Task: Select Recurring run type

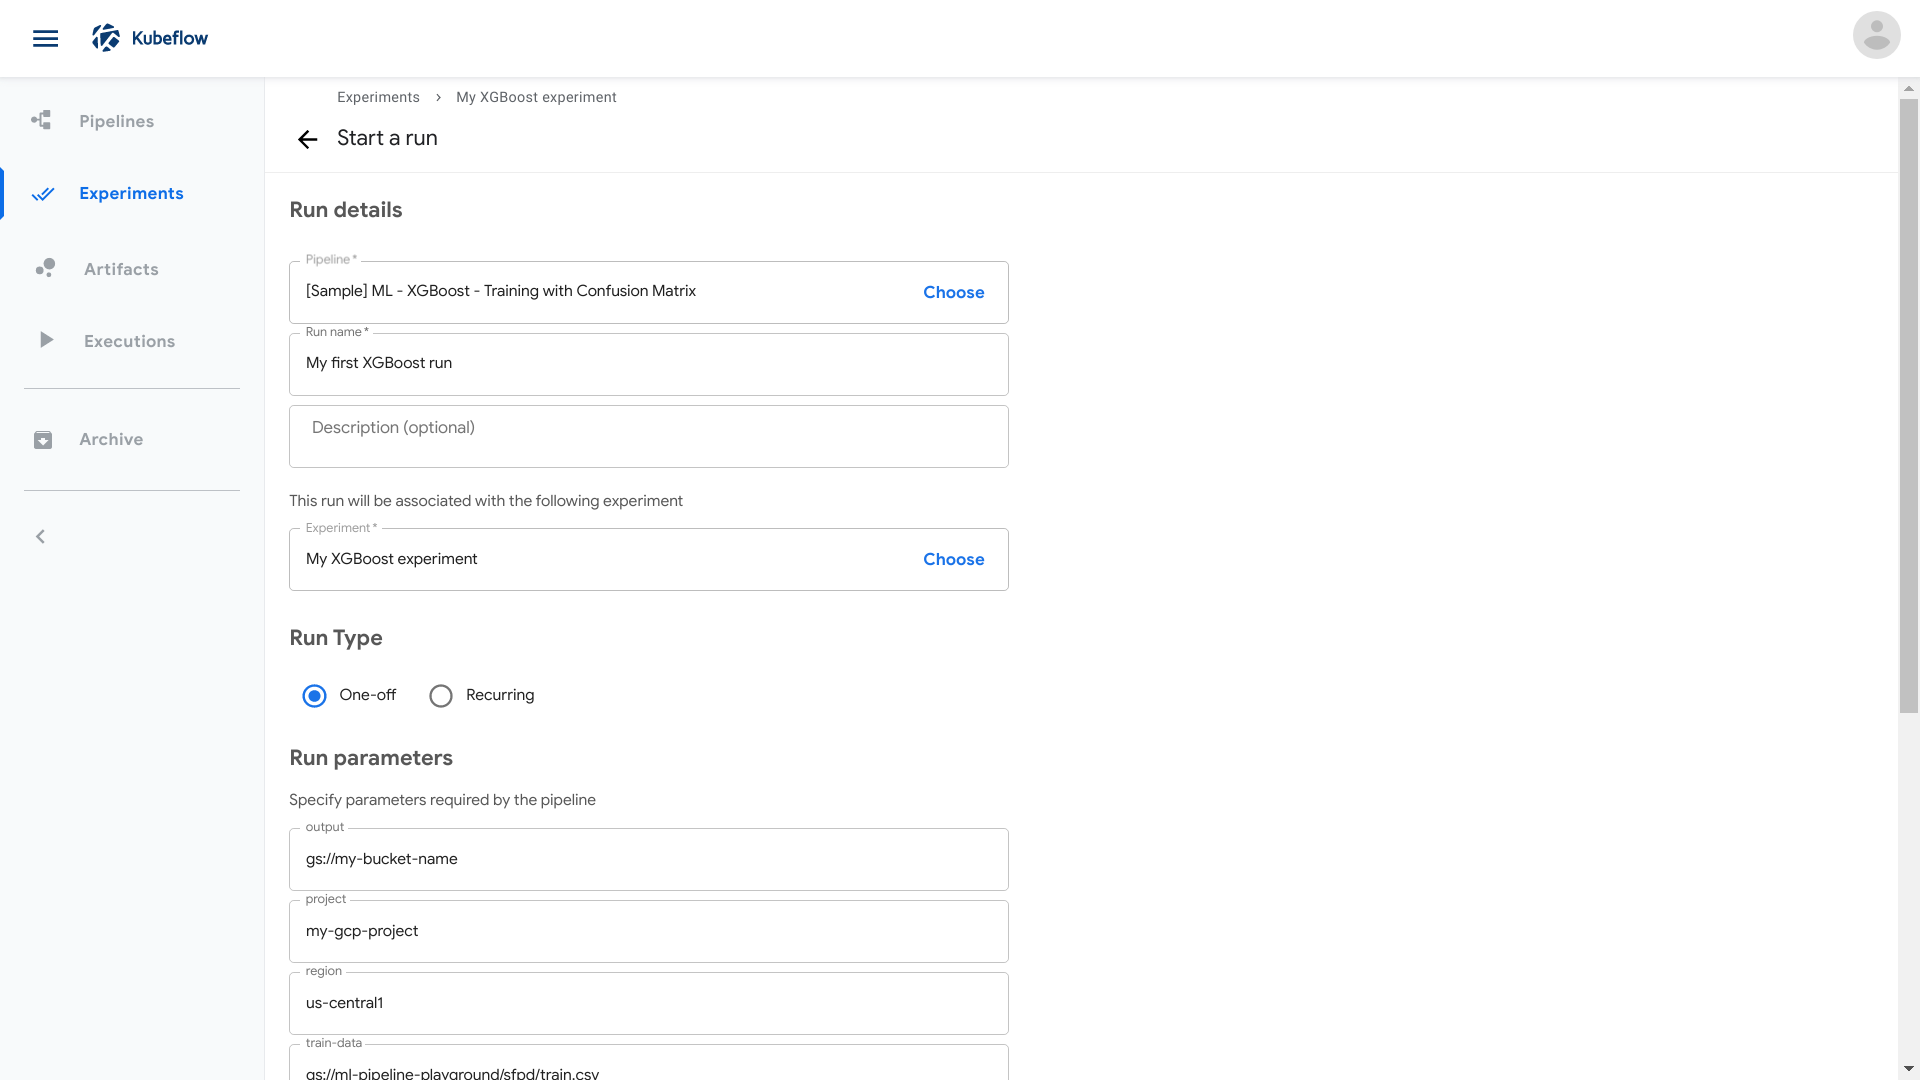Action: 441,696
